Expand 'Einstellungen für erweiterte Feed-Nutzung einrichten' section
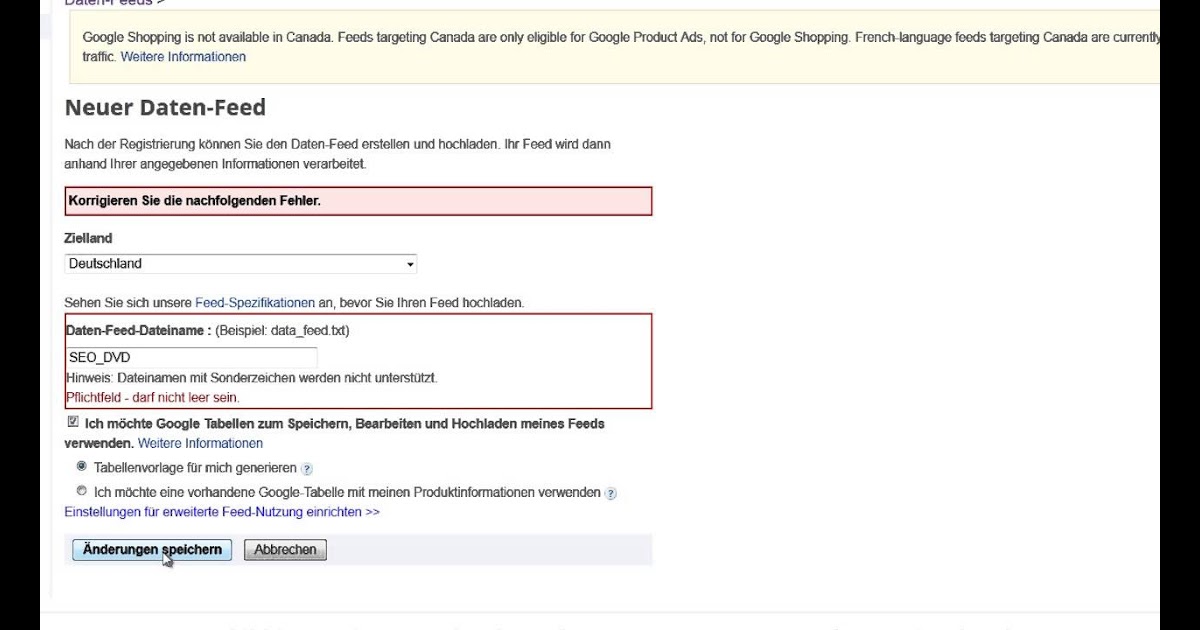This screenshot has width=1200, height=630. click(222, 512)
